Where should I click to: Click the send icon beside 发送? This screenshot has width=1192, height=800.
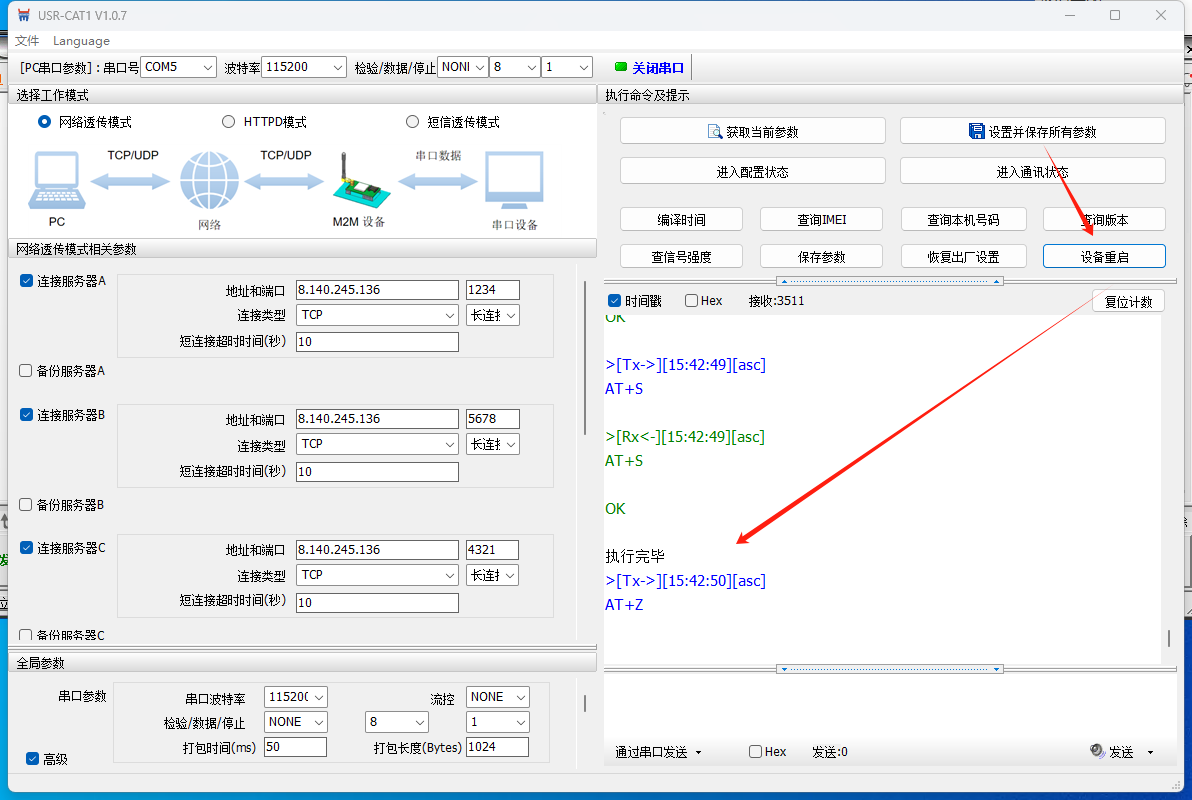[x=1097, y=751]
